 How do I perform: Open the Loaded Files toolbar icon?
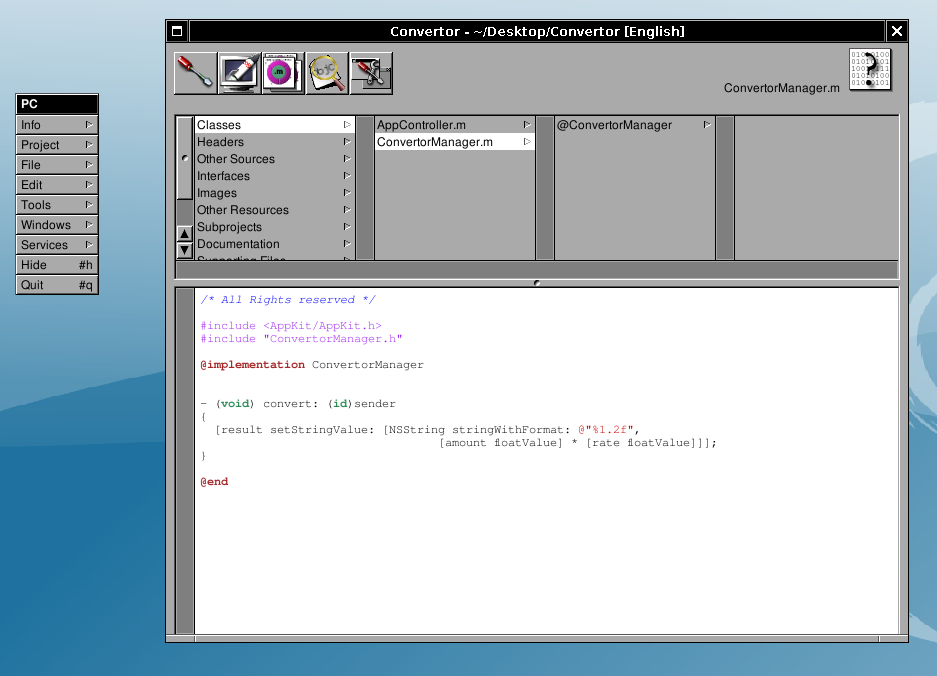pyautogui.click(x=283, y=73)
